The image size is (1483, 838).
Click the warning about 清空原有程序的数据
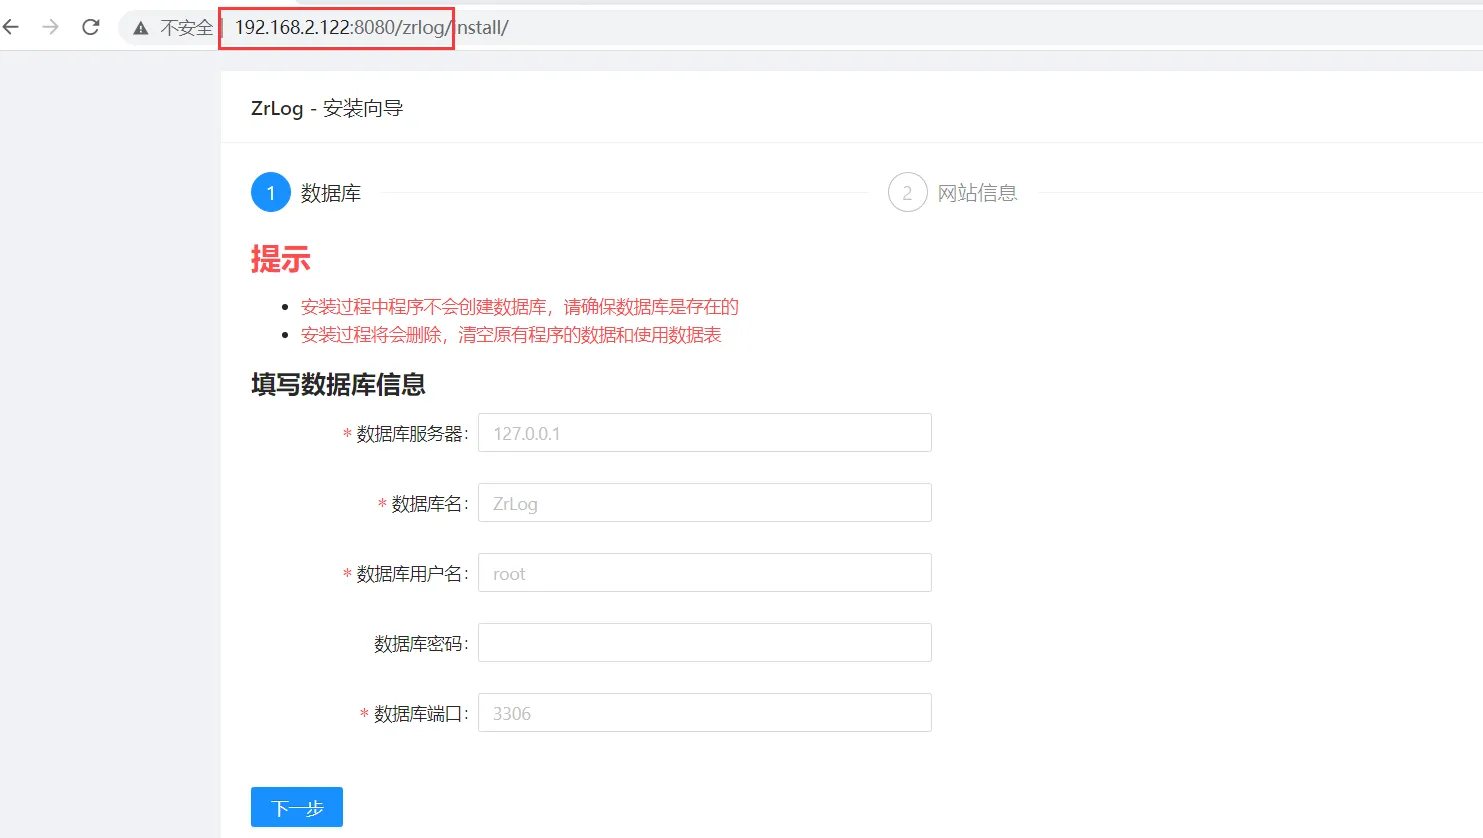click(x=511, y=335)
